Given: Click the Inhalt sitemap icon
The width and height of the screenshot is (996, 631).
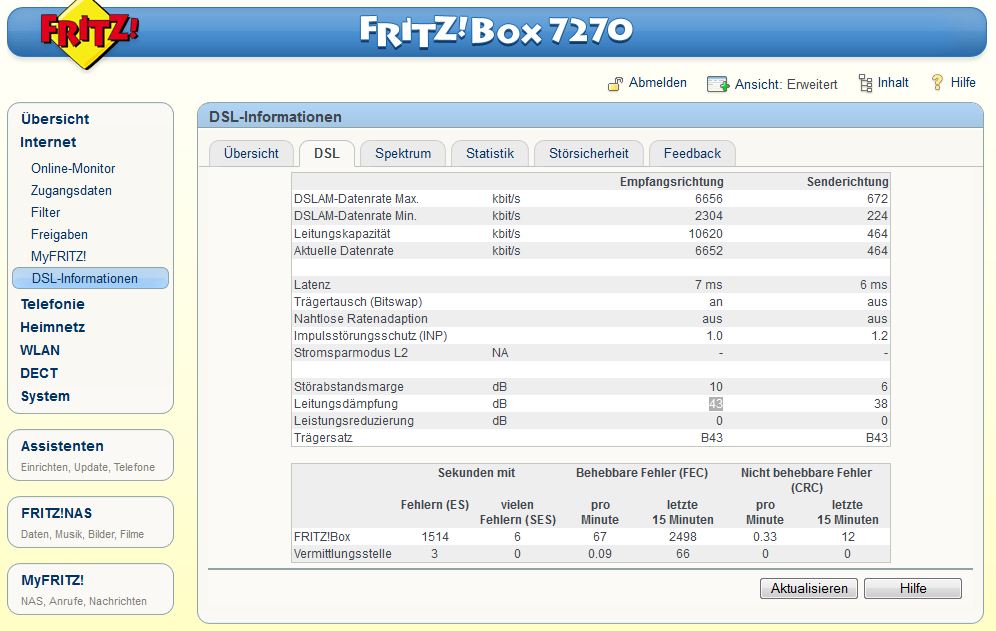Looking at the screenshot, I should [x=865, y=83].
